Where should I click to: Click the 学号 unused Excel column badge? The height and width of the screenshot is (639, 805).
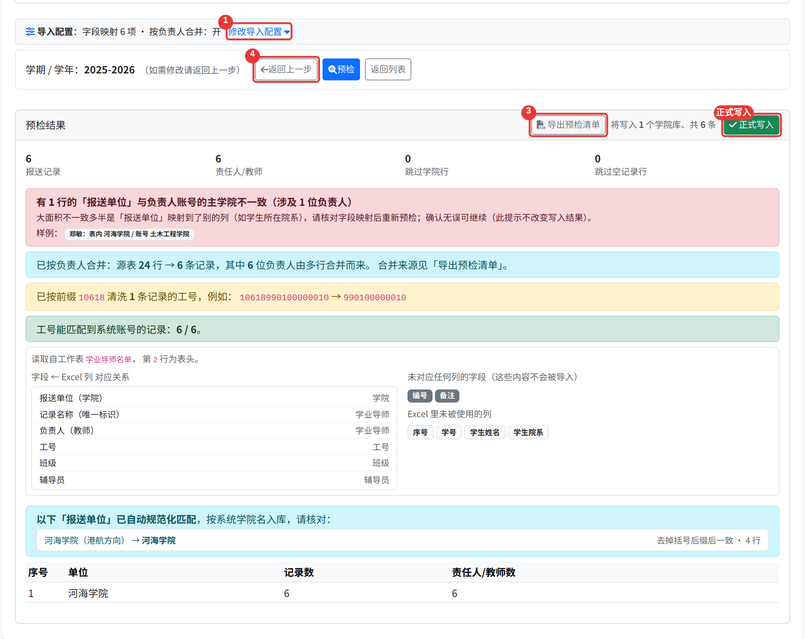pyautogui.click(x=449, y=433)
